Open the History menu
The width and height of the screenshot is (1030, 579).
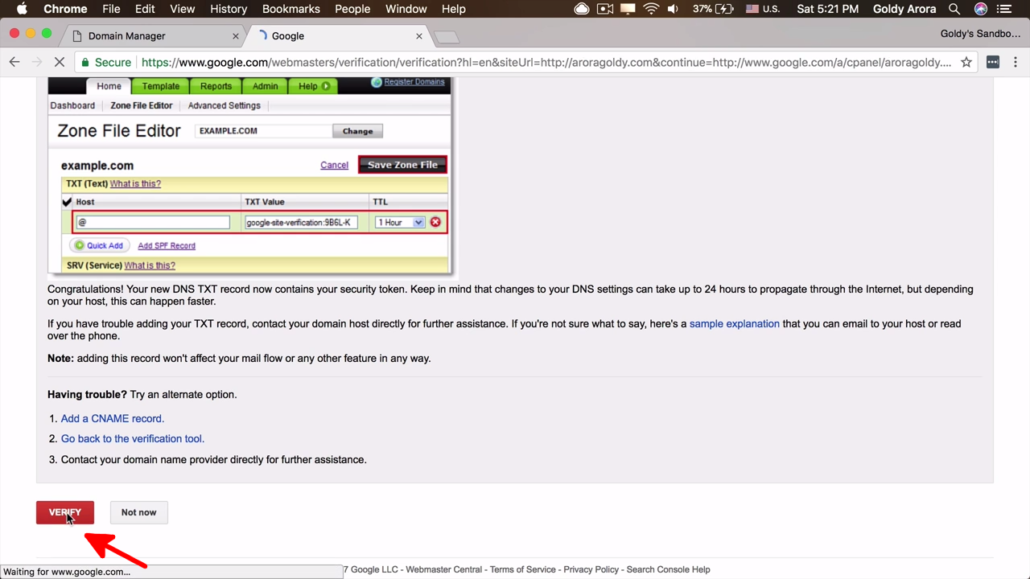228,9
